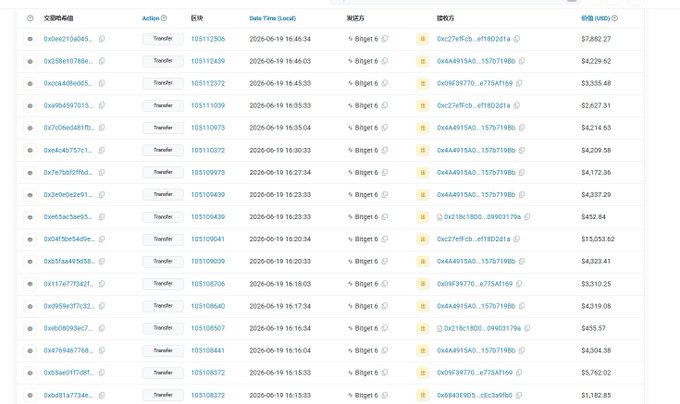The image size is (680, 404).
Task: View details popup of 0x7c06ed481fb row
Action: point(30,128)
